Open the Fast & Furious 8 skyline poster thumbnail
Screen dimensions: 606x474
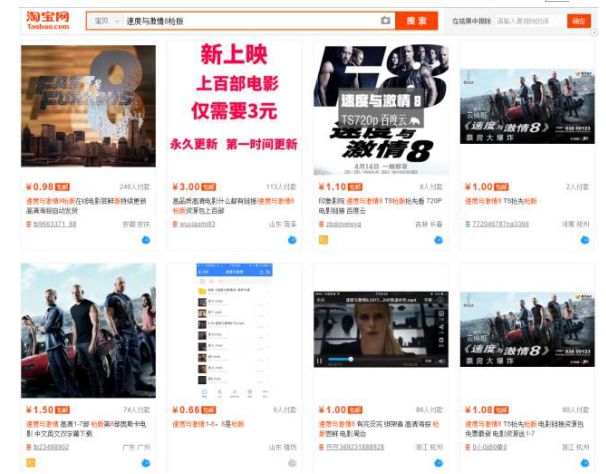(89, 106)
